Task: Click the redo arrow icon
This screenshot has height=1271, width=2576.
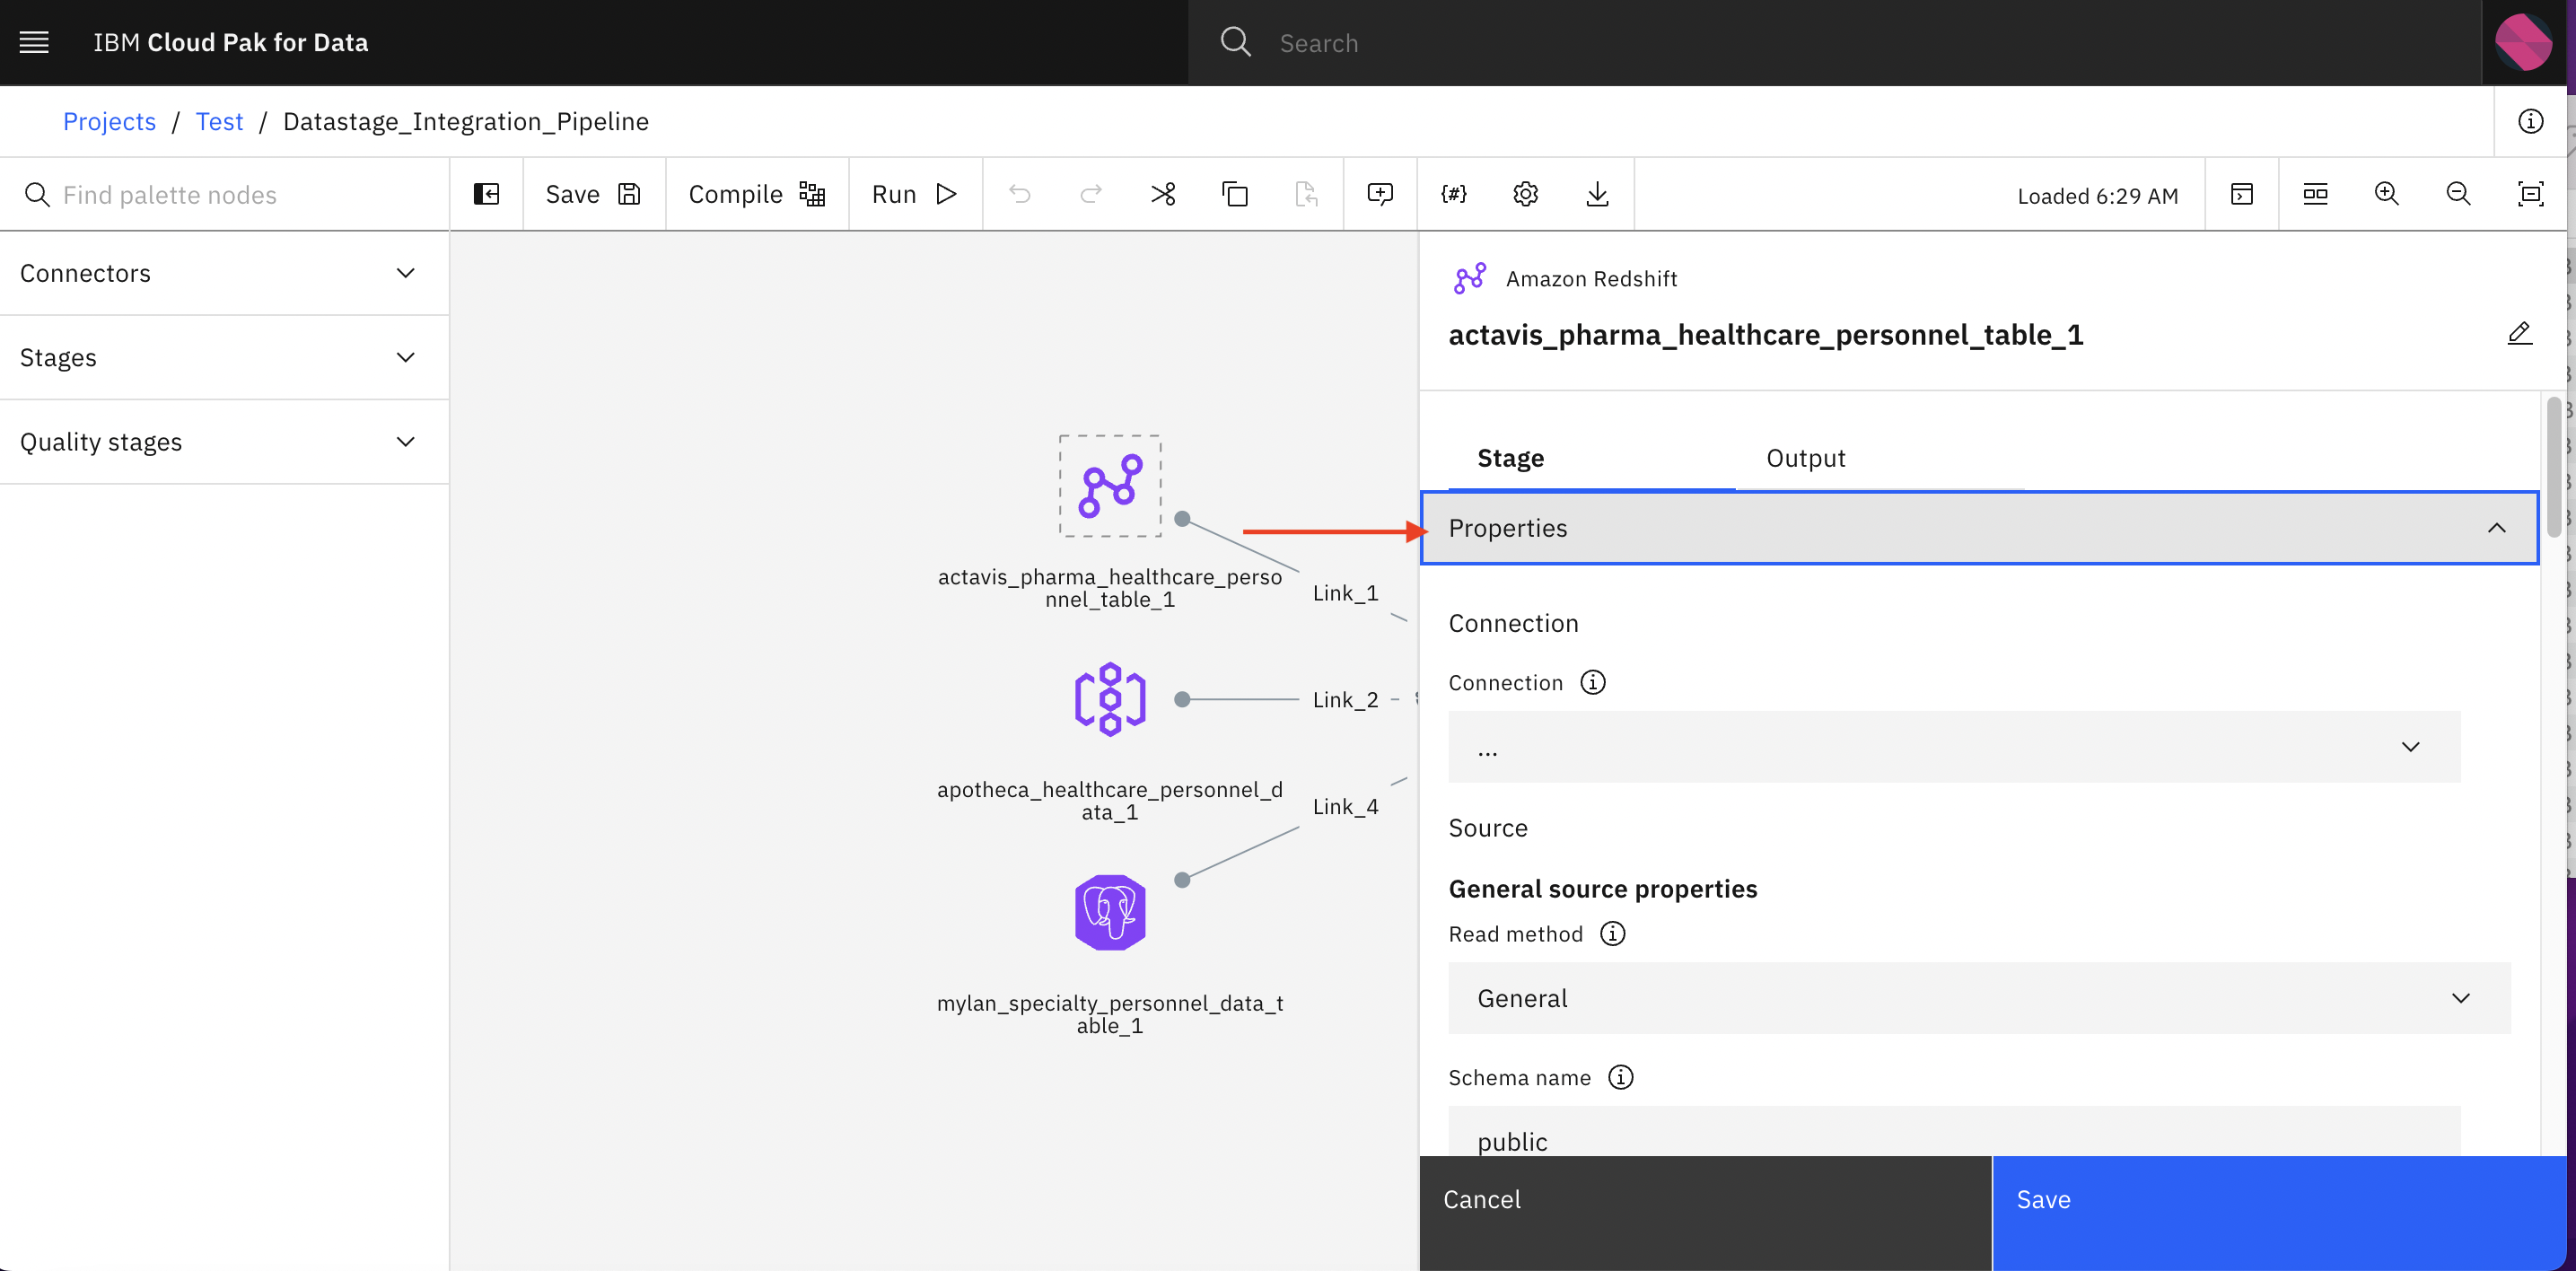Action: (1091, 194)
